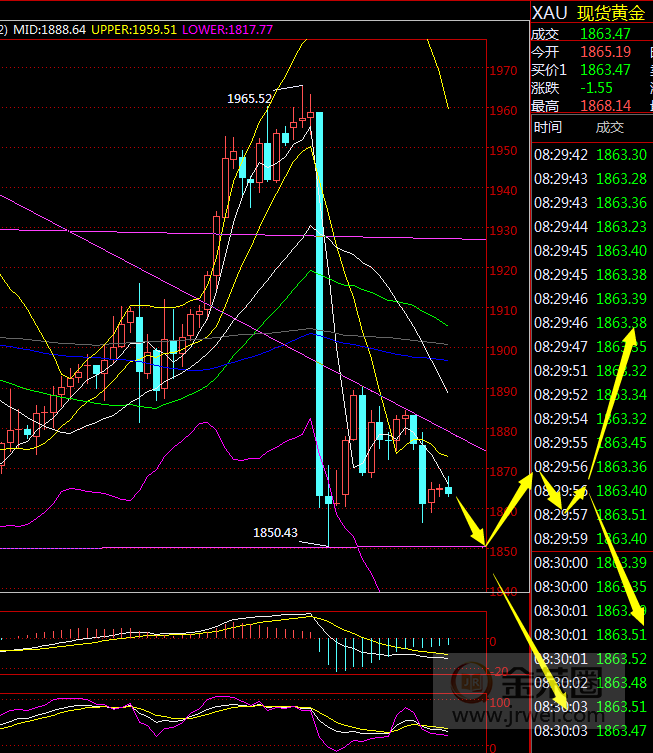Select tick price 1863.39 at 08:30:00

(622, 562)
